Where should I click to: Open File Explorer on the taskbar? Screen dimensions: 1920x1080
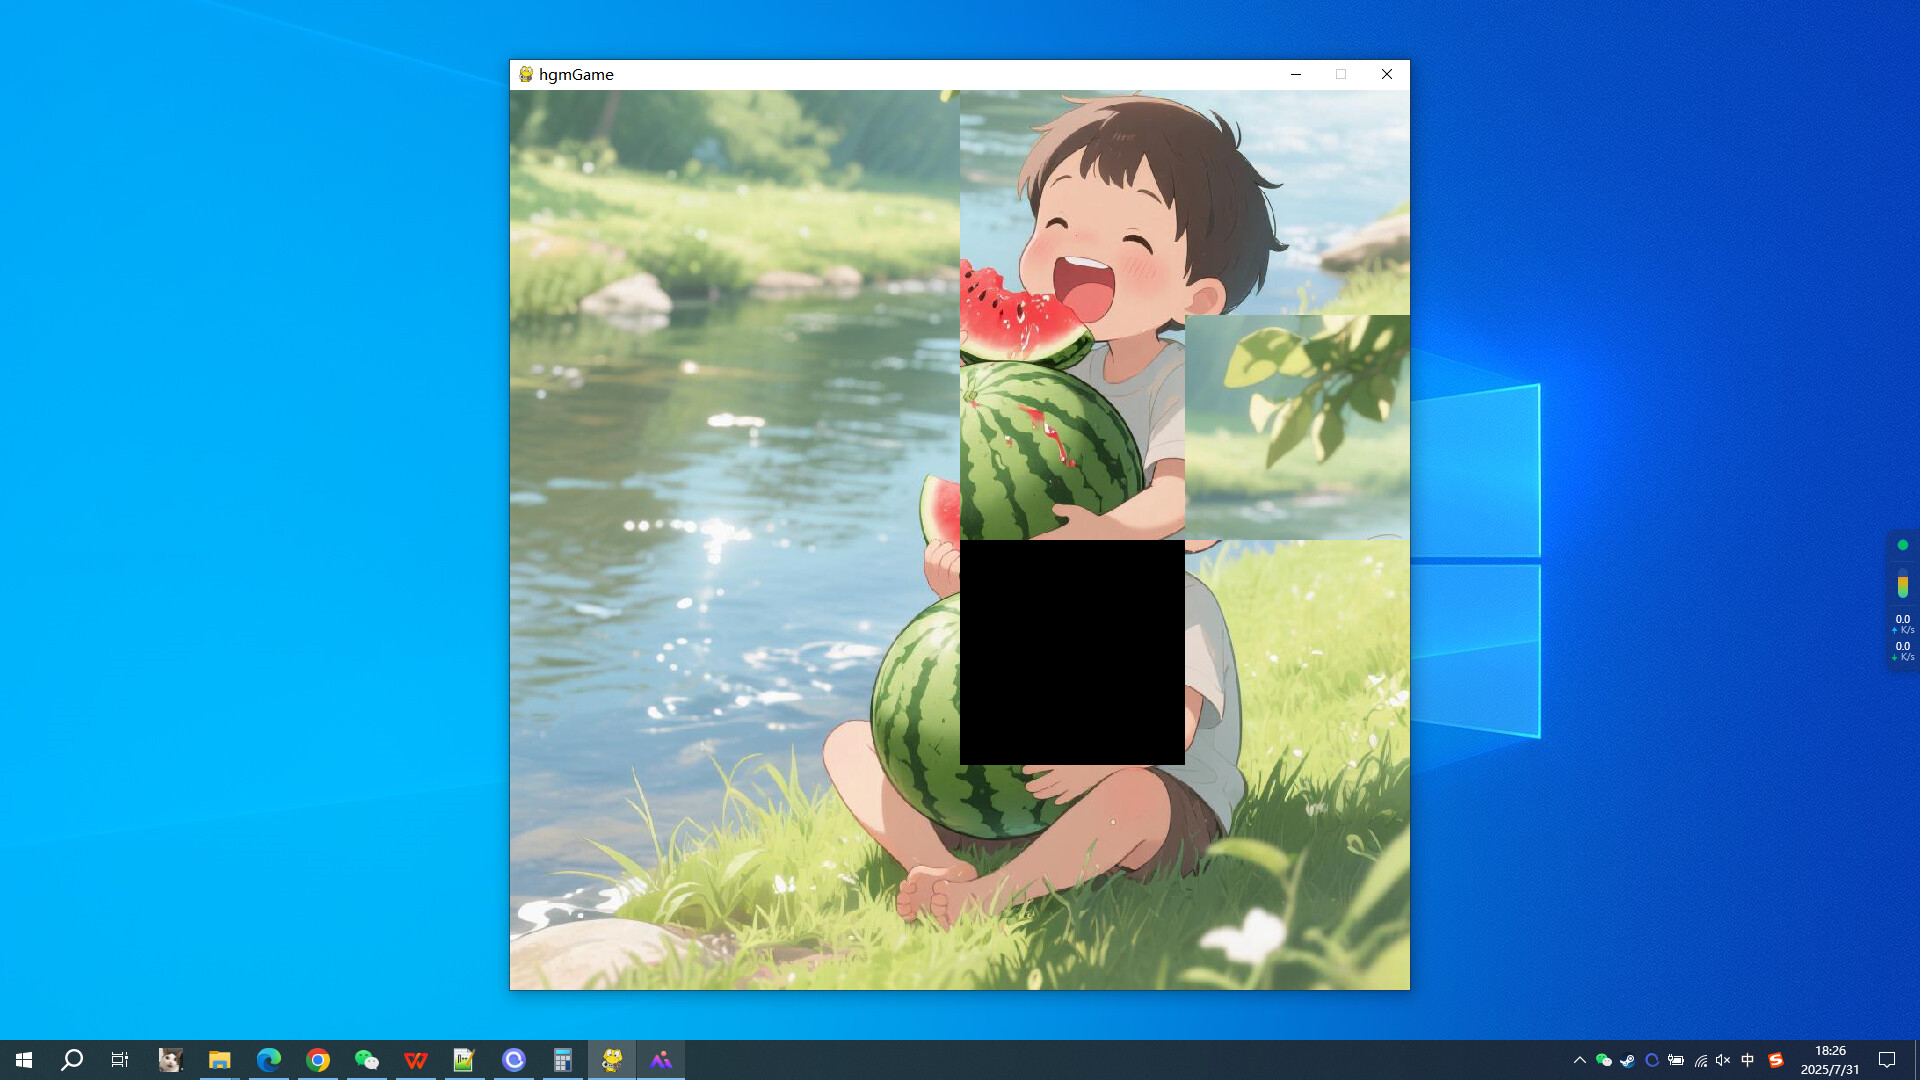coord(220,1061)
